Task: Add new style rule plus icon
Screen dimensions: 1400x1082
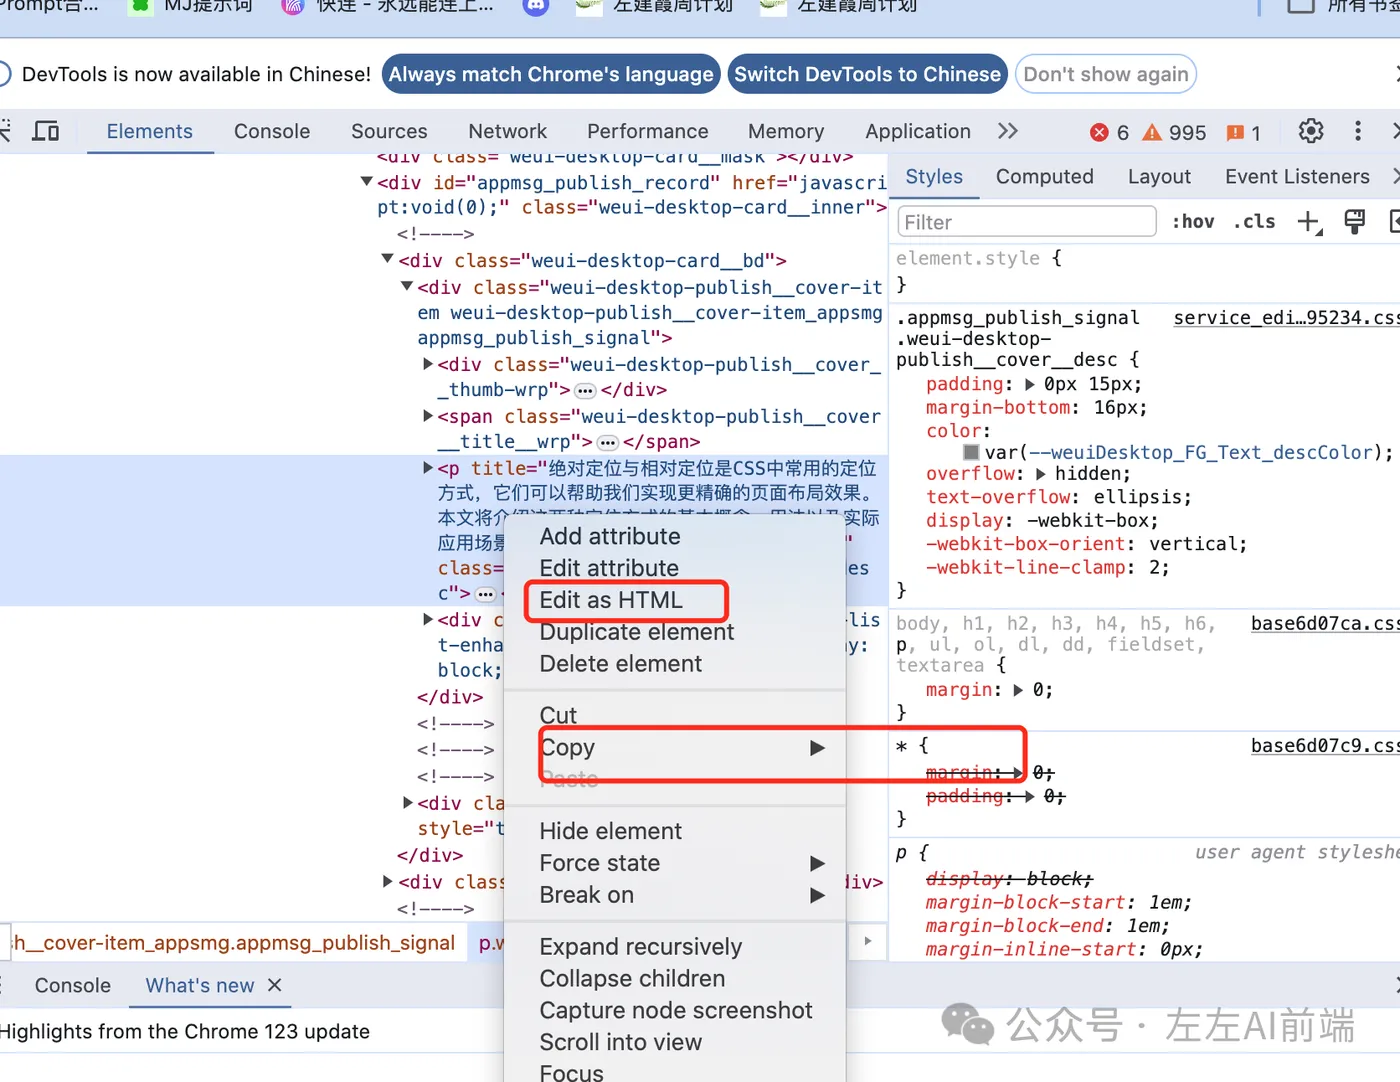Action: pyautogui.click(x=1309, y=222)
